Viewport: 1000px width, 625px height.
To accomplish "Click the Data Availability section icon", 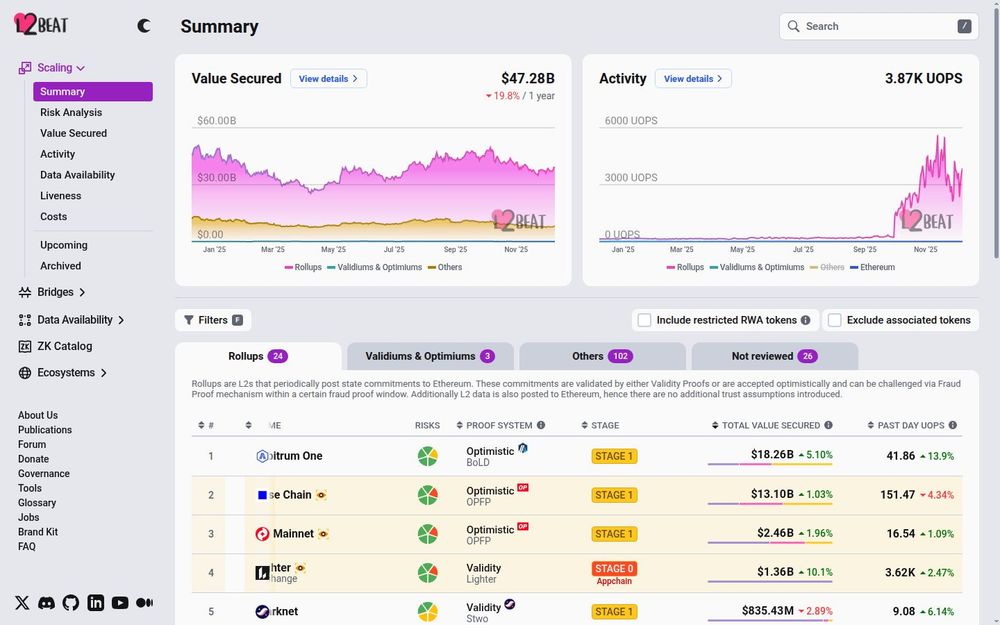I will point(25,320).
